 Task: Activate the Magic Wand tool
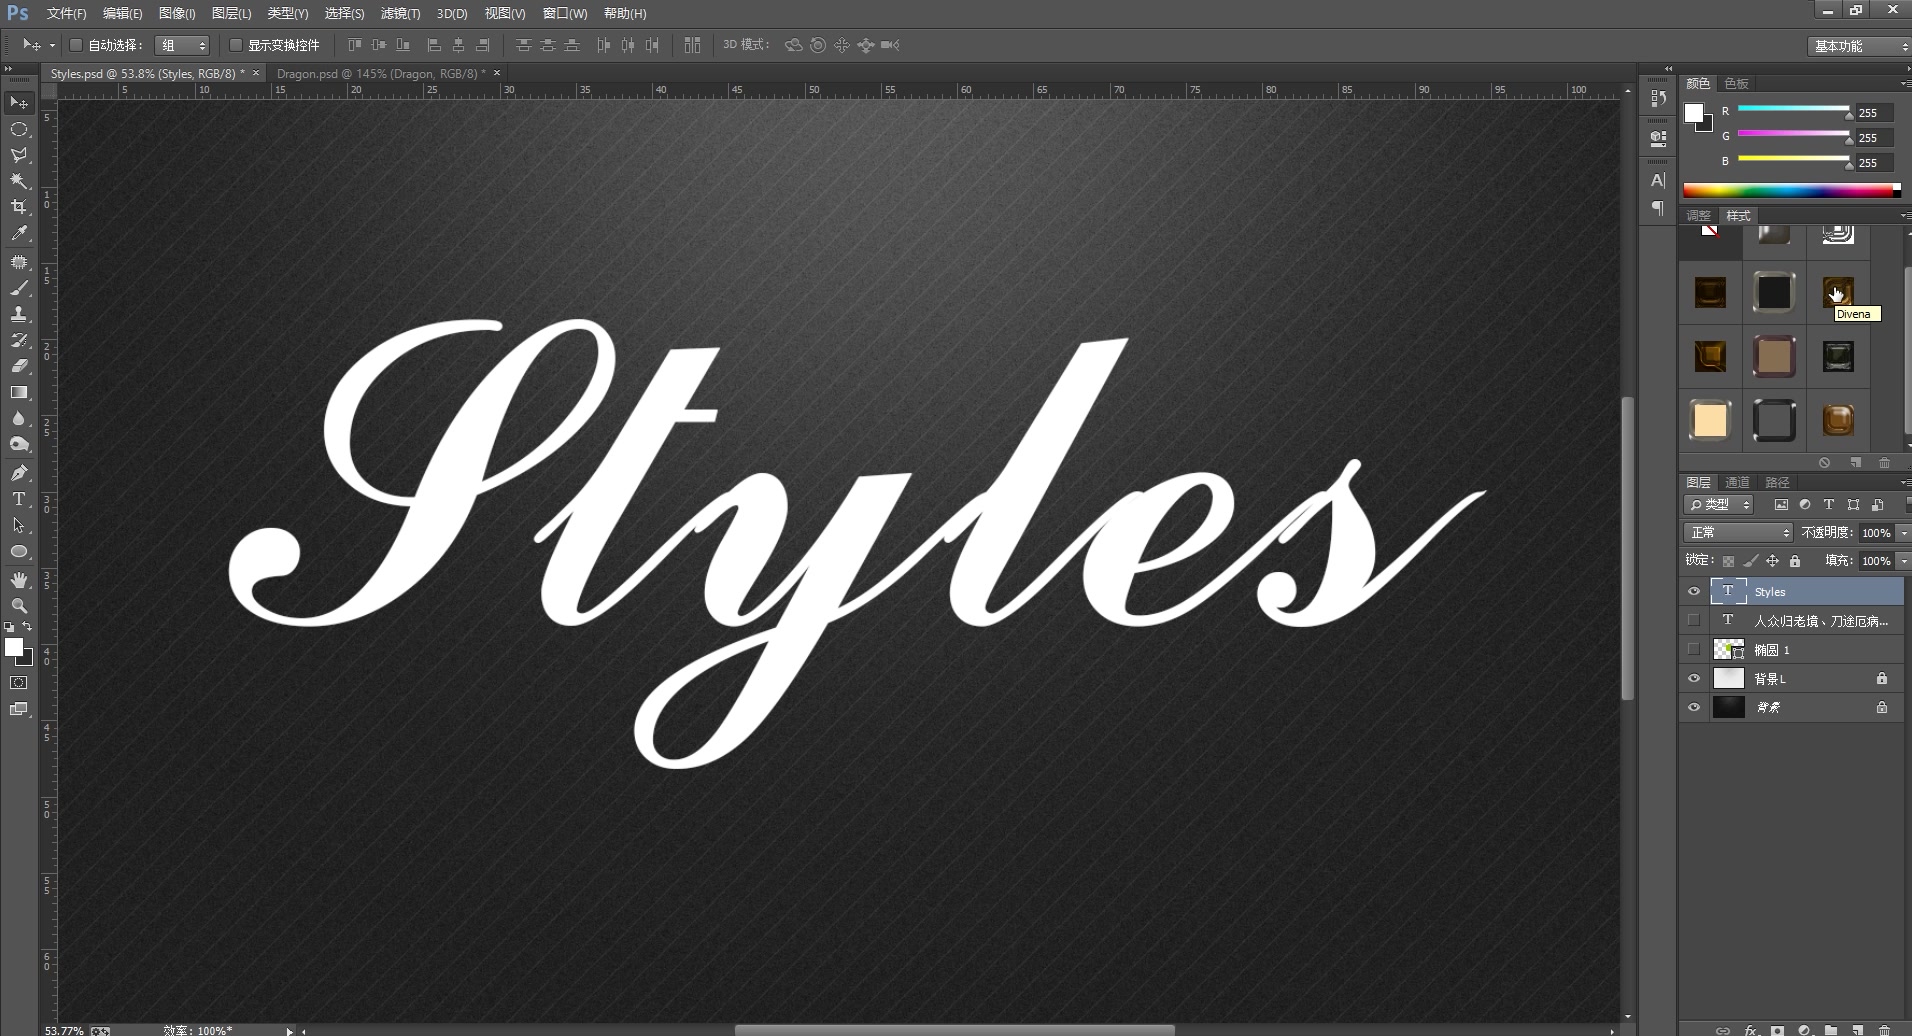[18, 181]
